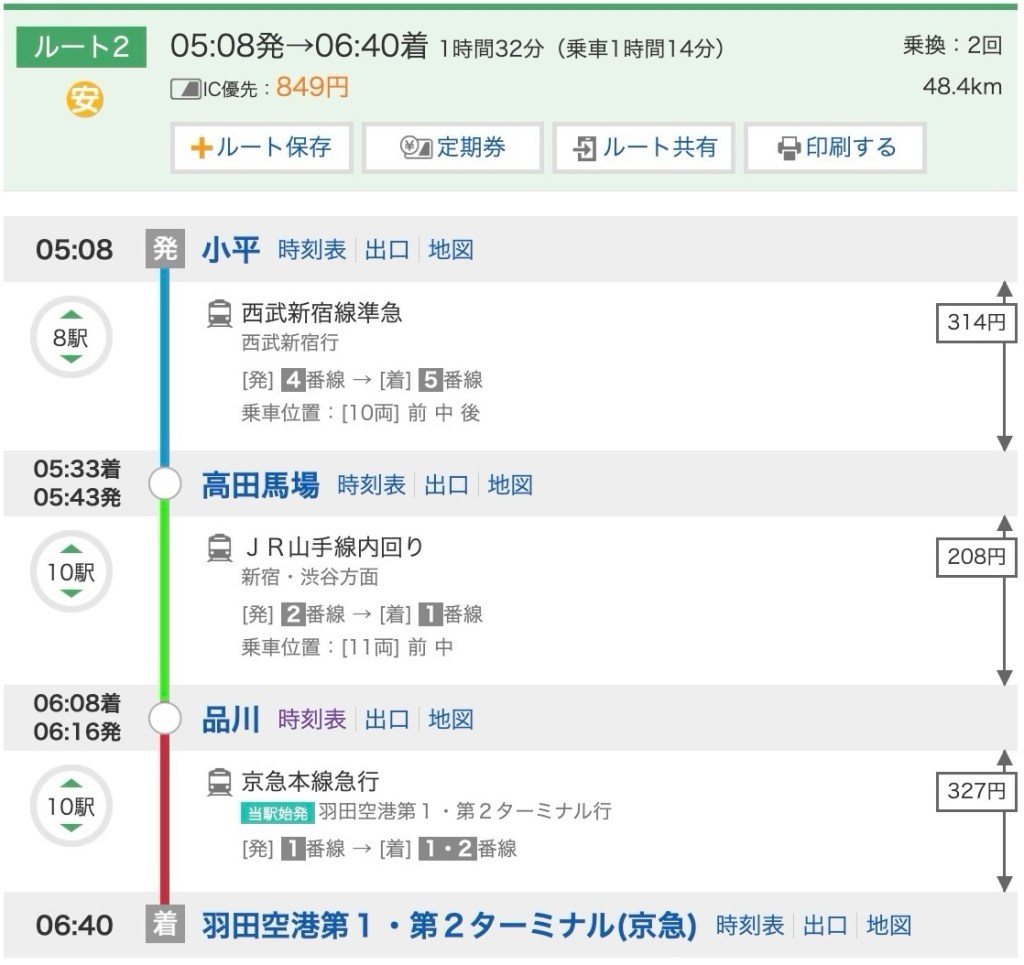The height and width of the screenshot is (965, 1024).
Task: Select the ルート2 route tab
Action: [x=81, y=48]
